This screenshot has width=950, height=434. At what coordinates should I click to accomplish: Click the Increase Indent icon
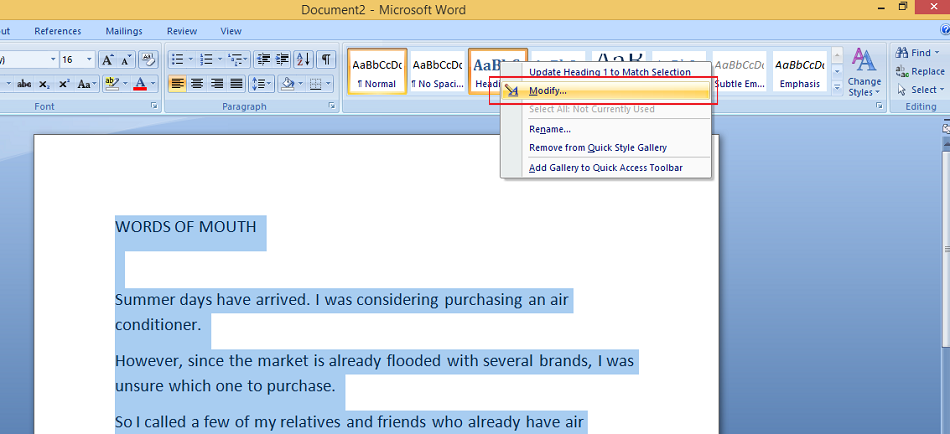[282, 60]
